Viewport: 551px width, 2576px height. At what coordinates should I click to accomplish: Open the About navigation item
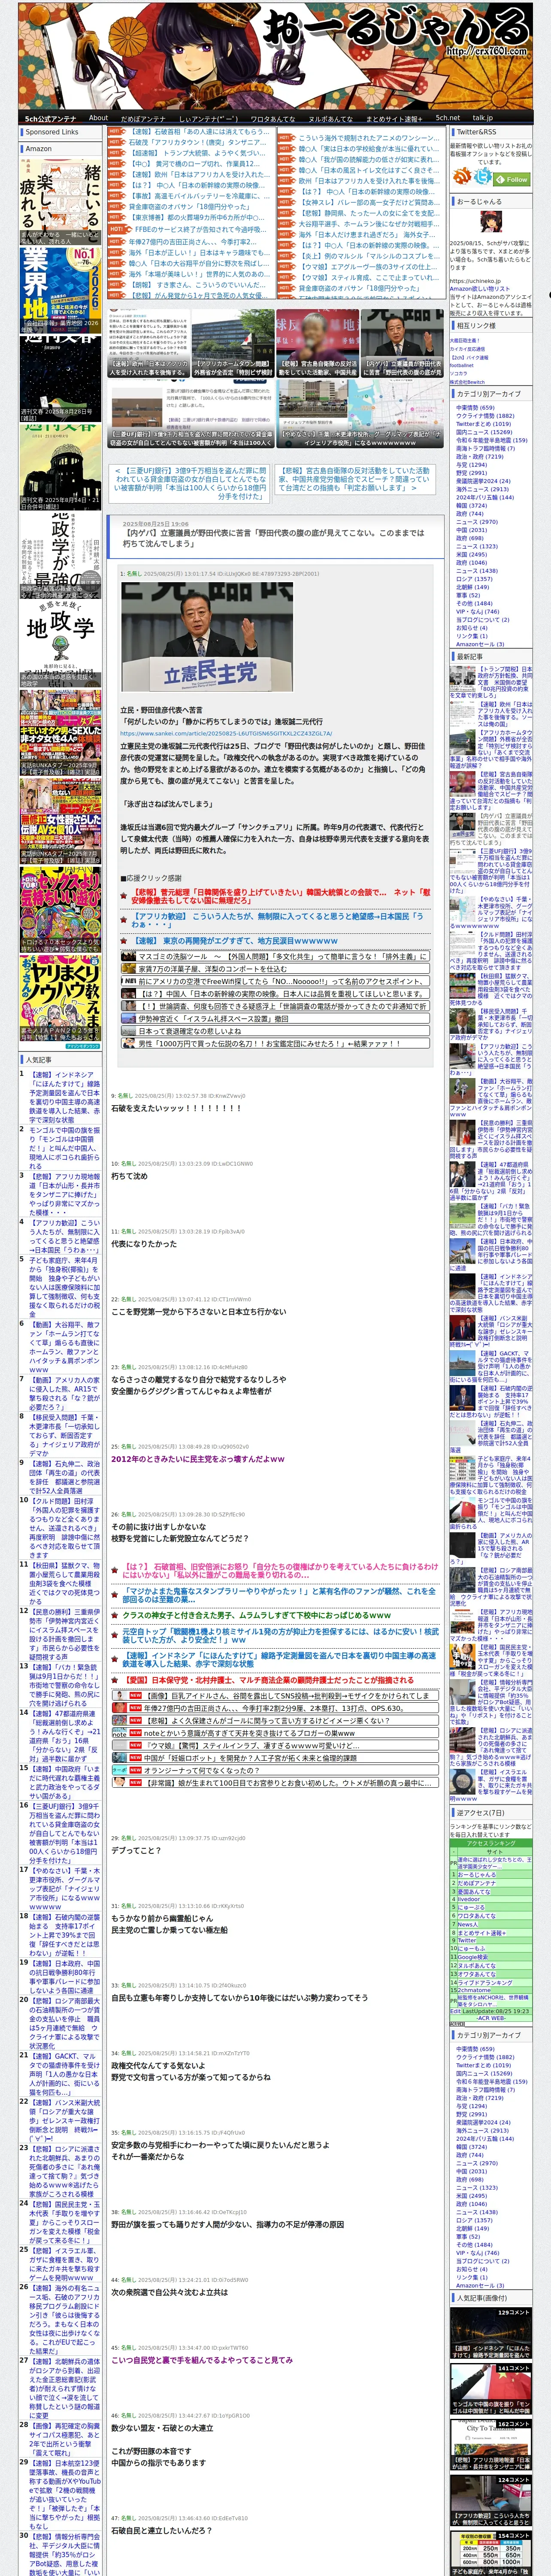click(98, 118)
